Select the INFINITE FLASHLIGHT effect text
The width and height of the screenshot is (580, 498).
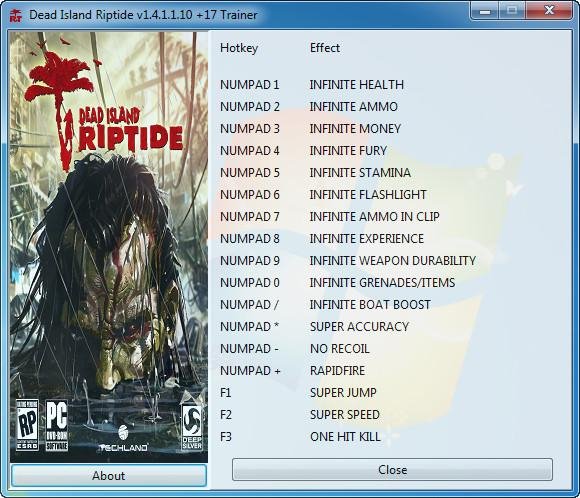[x=368, y=195]
